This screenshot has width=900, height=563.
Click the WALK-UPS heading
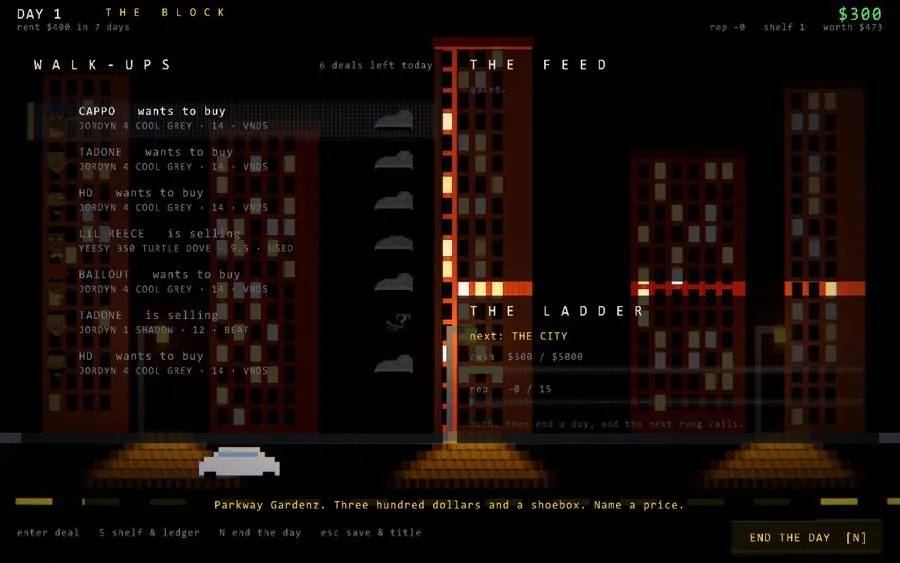tap(102, 65)
